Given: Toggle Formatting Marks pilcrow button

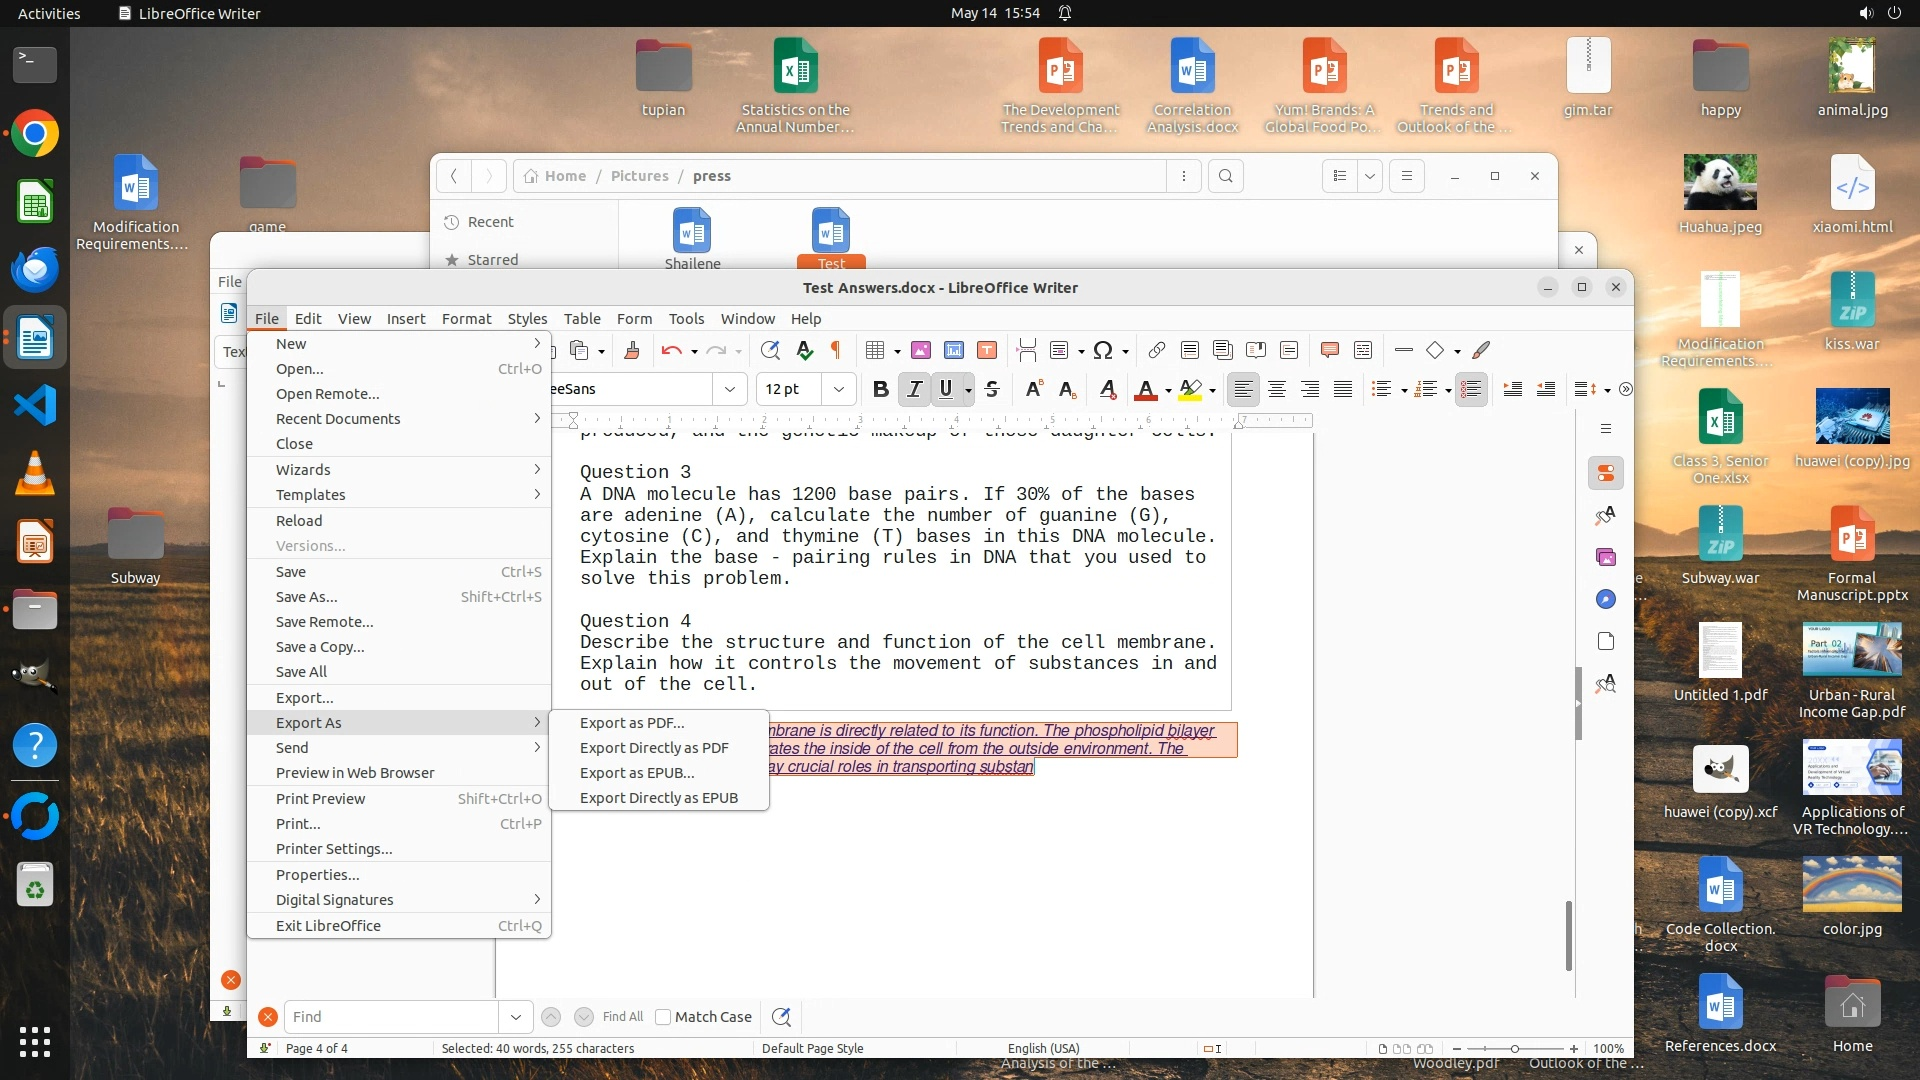Looking at the screenshot, I should (x=836, y=350).
